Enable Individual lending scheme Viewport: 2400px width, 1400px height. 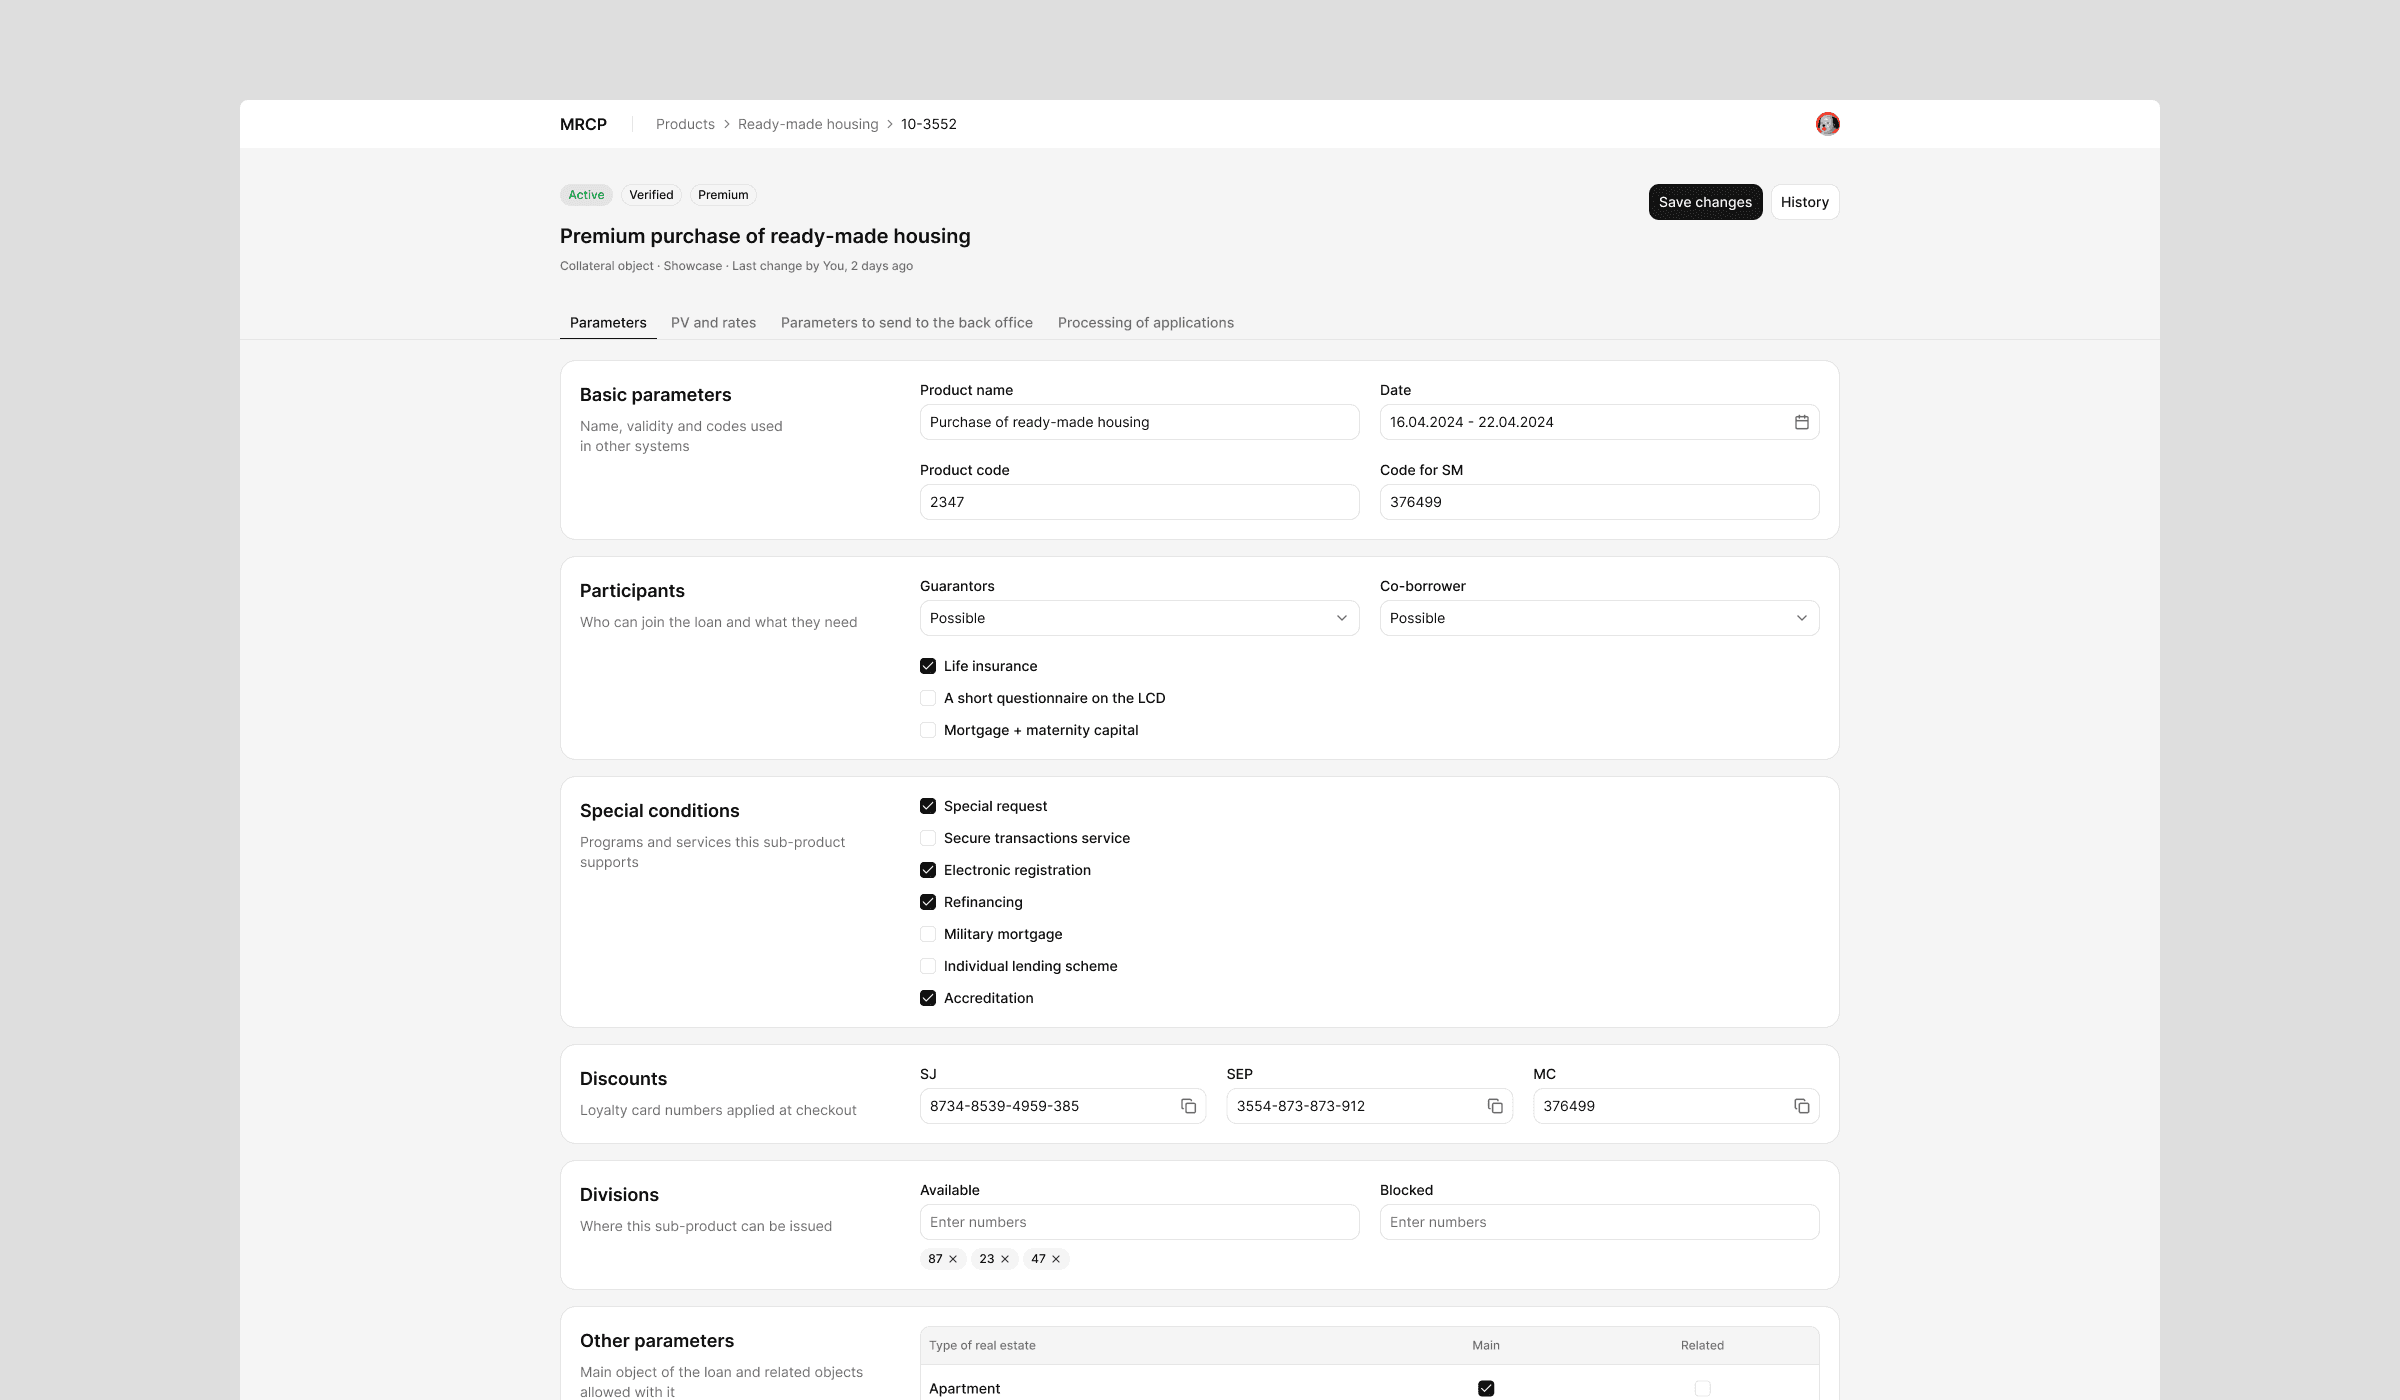click(928, 966)
